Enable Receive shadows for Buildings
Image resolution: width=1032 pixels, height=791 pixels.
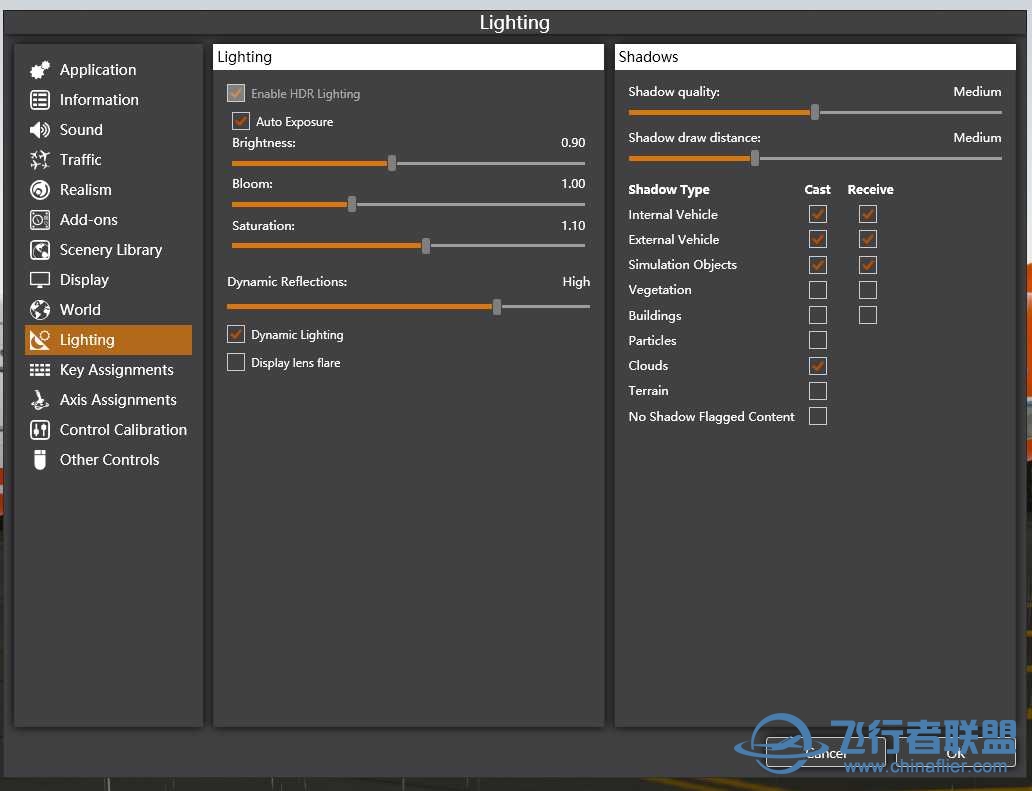tap(868, 315)
